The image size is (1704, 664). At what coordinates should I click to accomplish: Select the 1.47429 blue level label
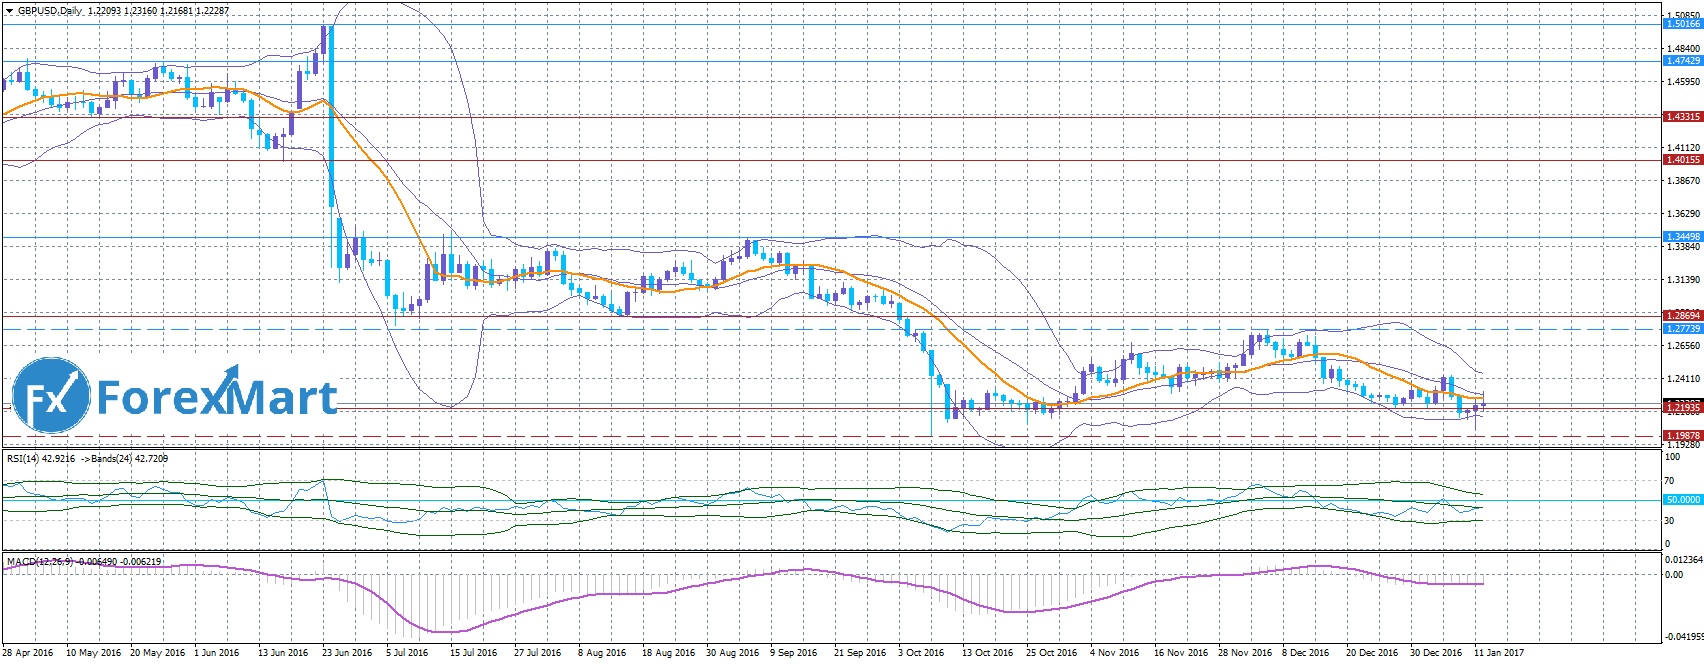tap(1682, 61)
